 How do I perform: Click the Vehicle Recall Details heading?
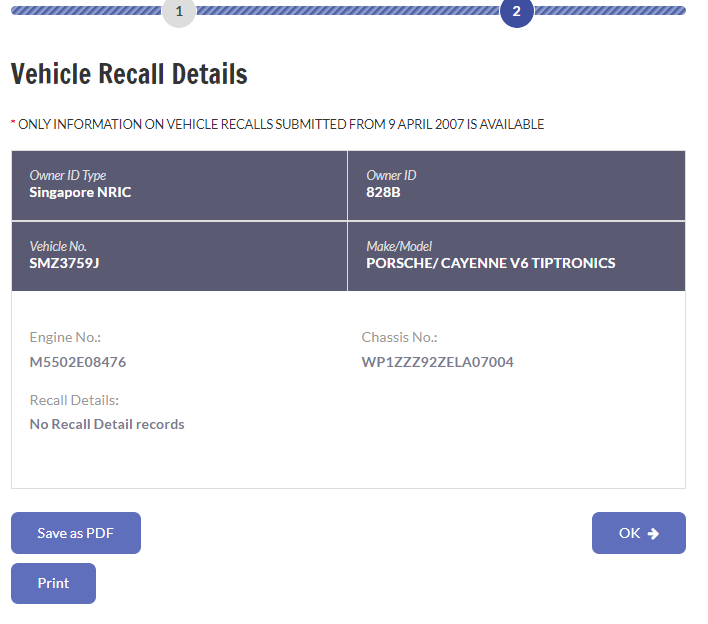coord(129,74)
